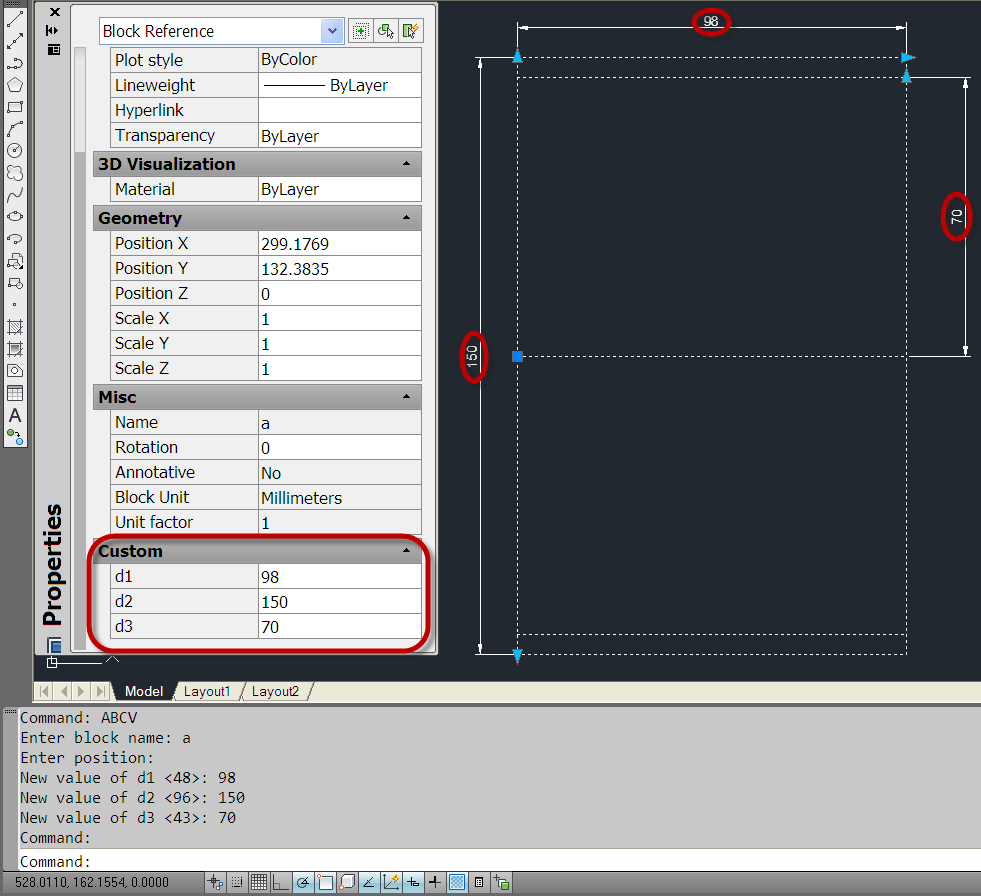
Task: Select the Spline tool
Action: pos(14,195)
